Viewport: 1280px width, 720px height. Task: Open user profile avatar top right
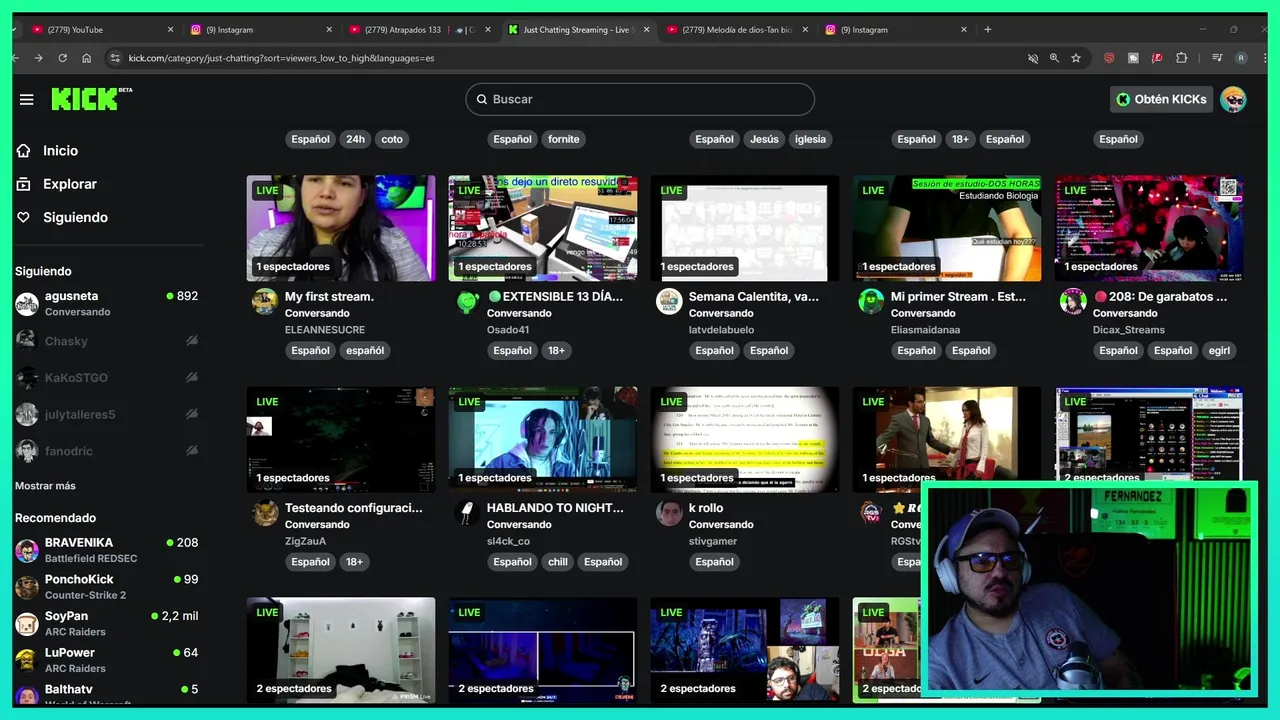[x=1233, y=99]
